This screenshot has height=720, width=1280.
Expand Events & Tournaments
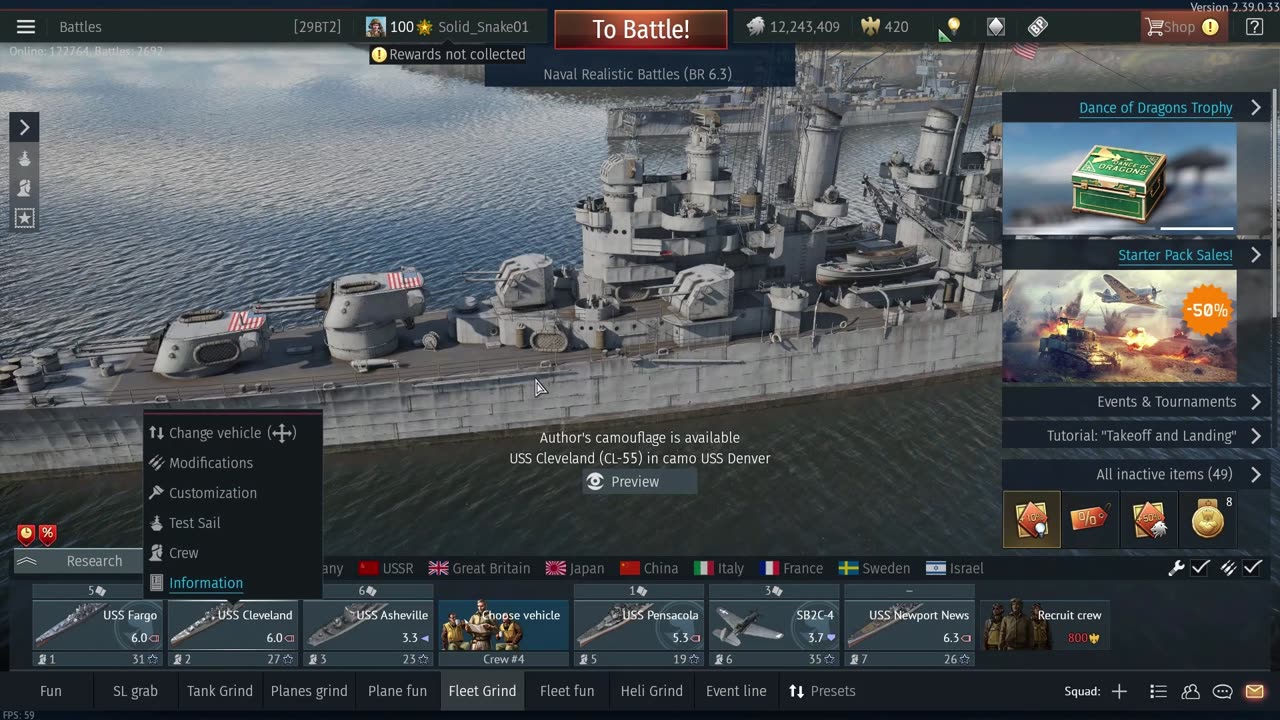click(1134, 402)
